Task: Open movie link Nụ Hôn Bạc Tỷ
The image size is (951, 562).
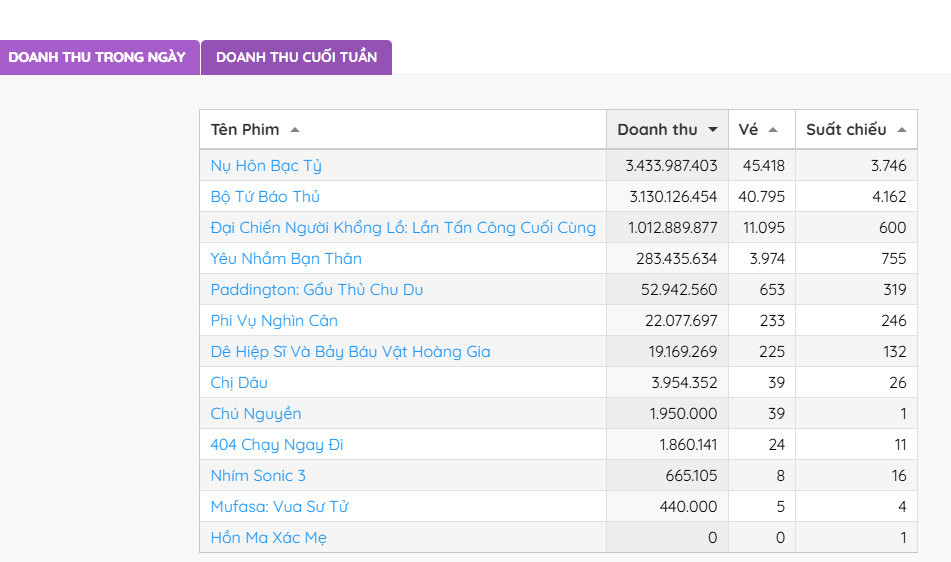Action: [x=266, y=166]
